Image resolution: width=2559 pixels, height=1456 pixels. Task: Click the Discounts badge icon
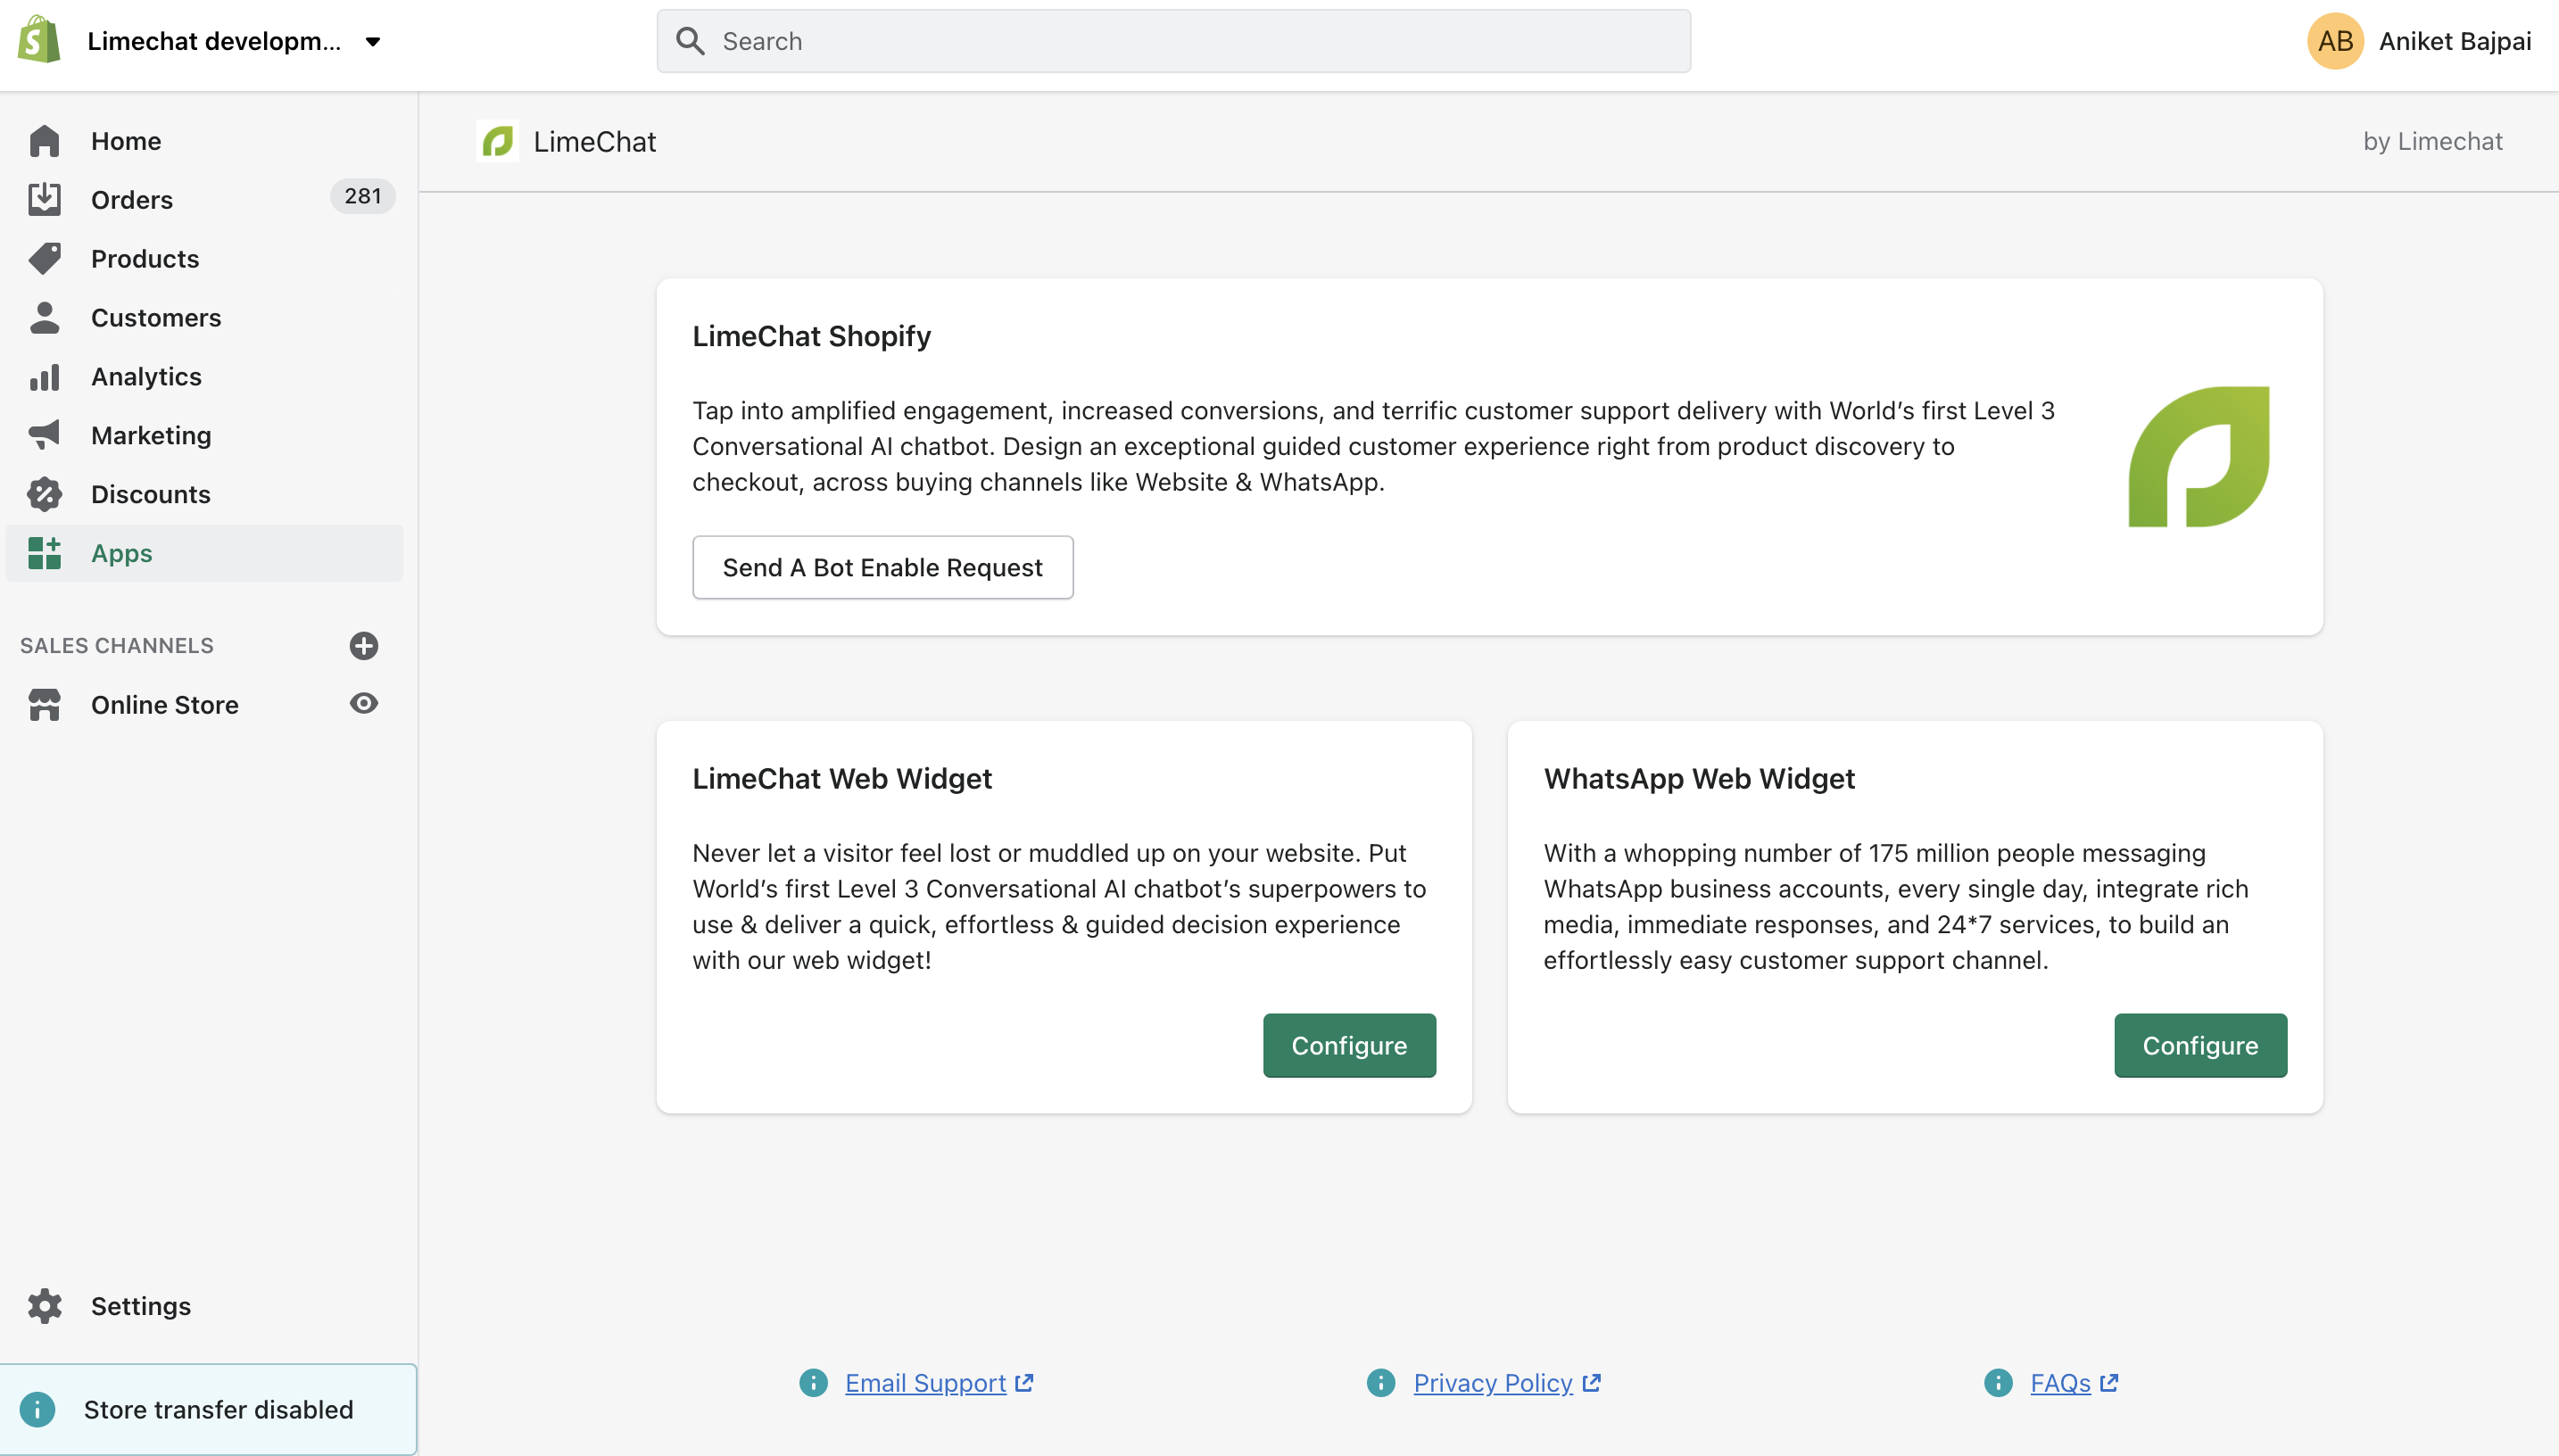45,494
